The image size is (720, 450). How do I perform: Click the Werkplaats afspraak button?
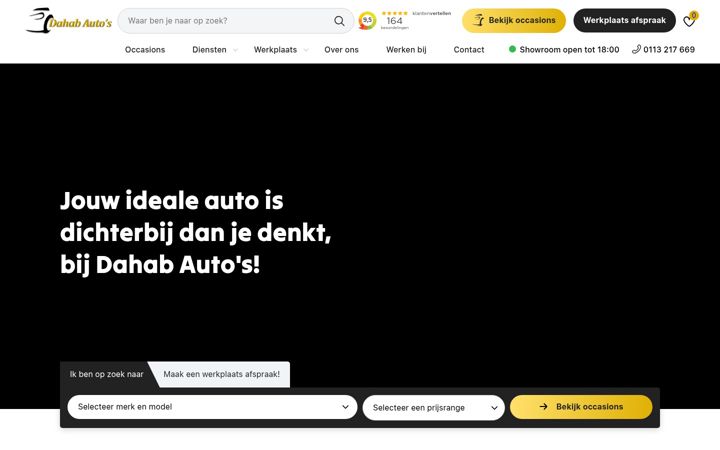624,20
